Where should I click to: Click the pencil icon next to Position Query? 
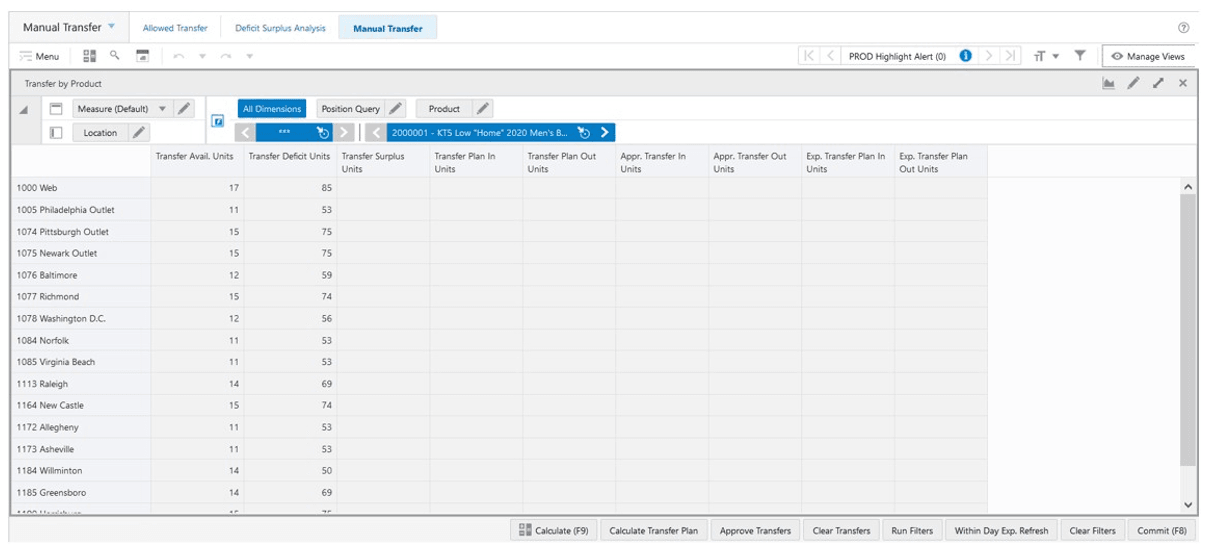(395, 109)
